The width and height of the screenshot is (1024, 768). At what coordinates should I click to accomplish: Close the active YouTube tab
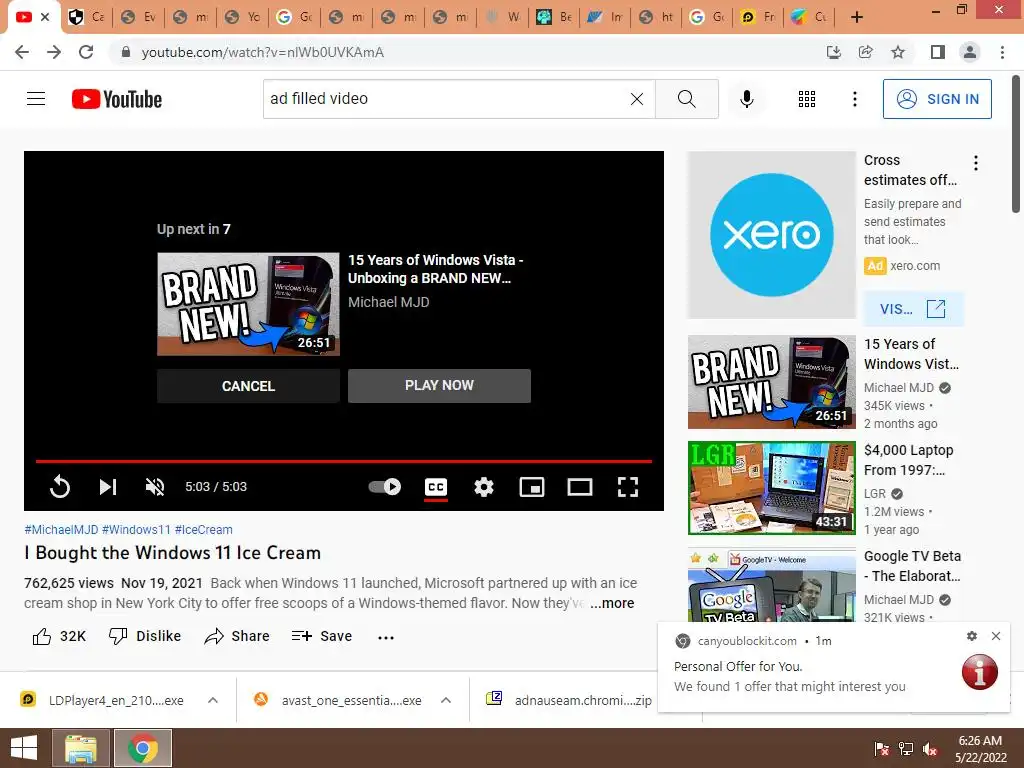click(45, 17)
